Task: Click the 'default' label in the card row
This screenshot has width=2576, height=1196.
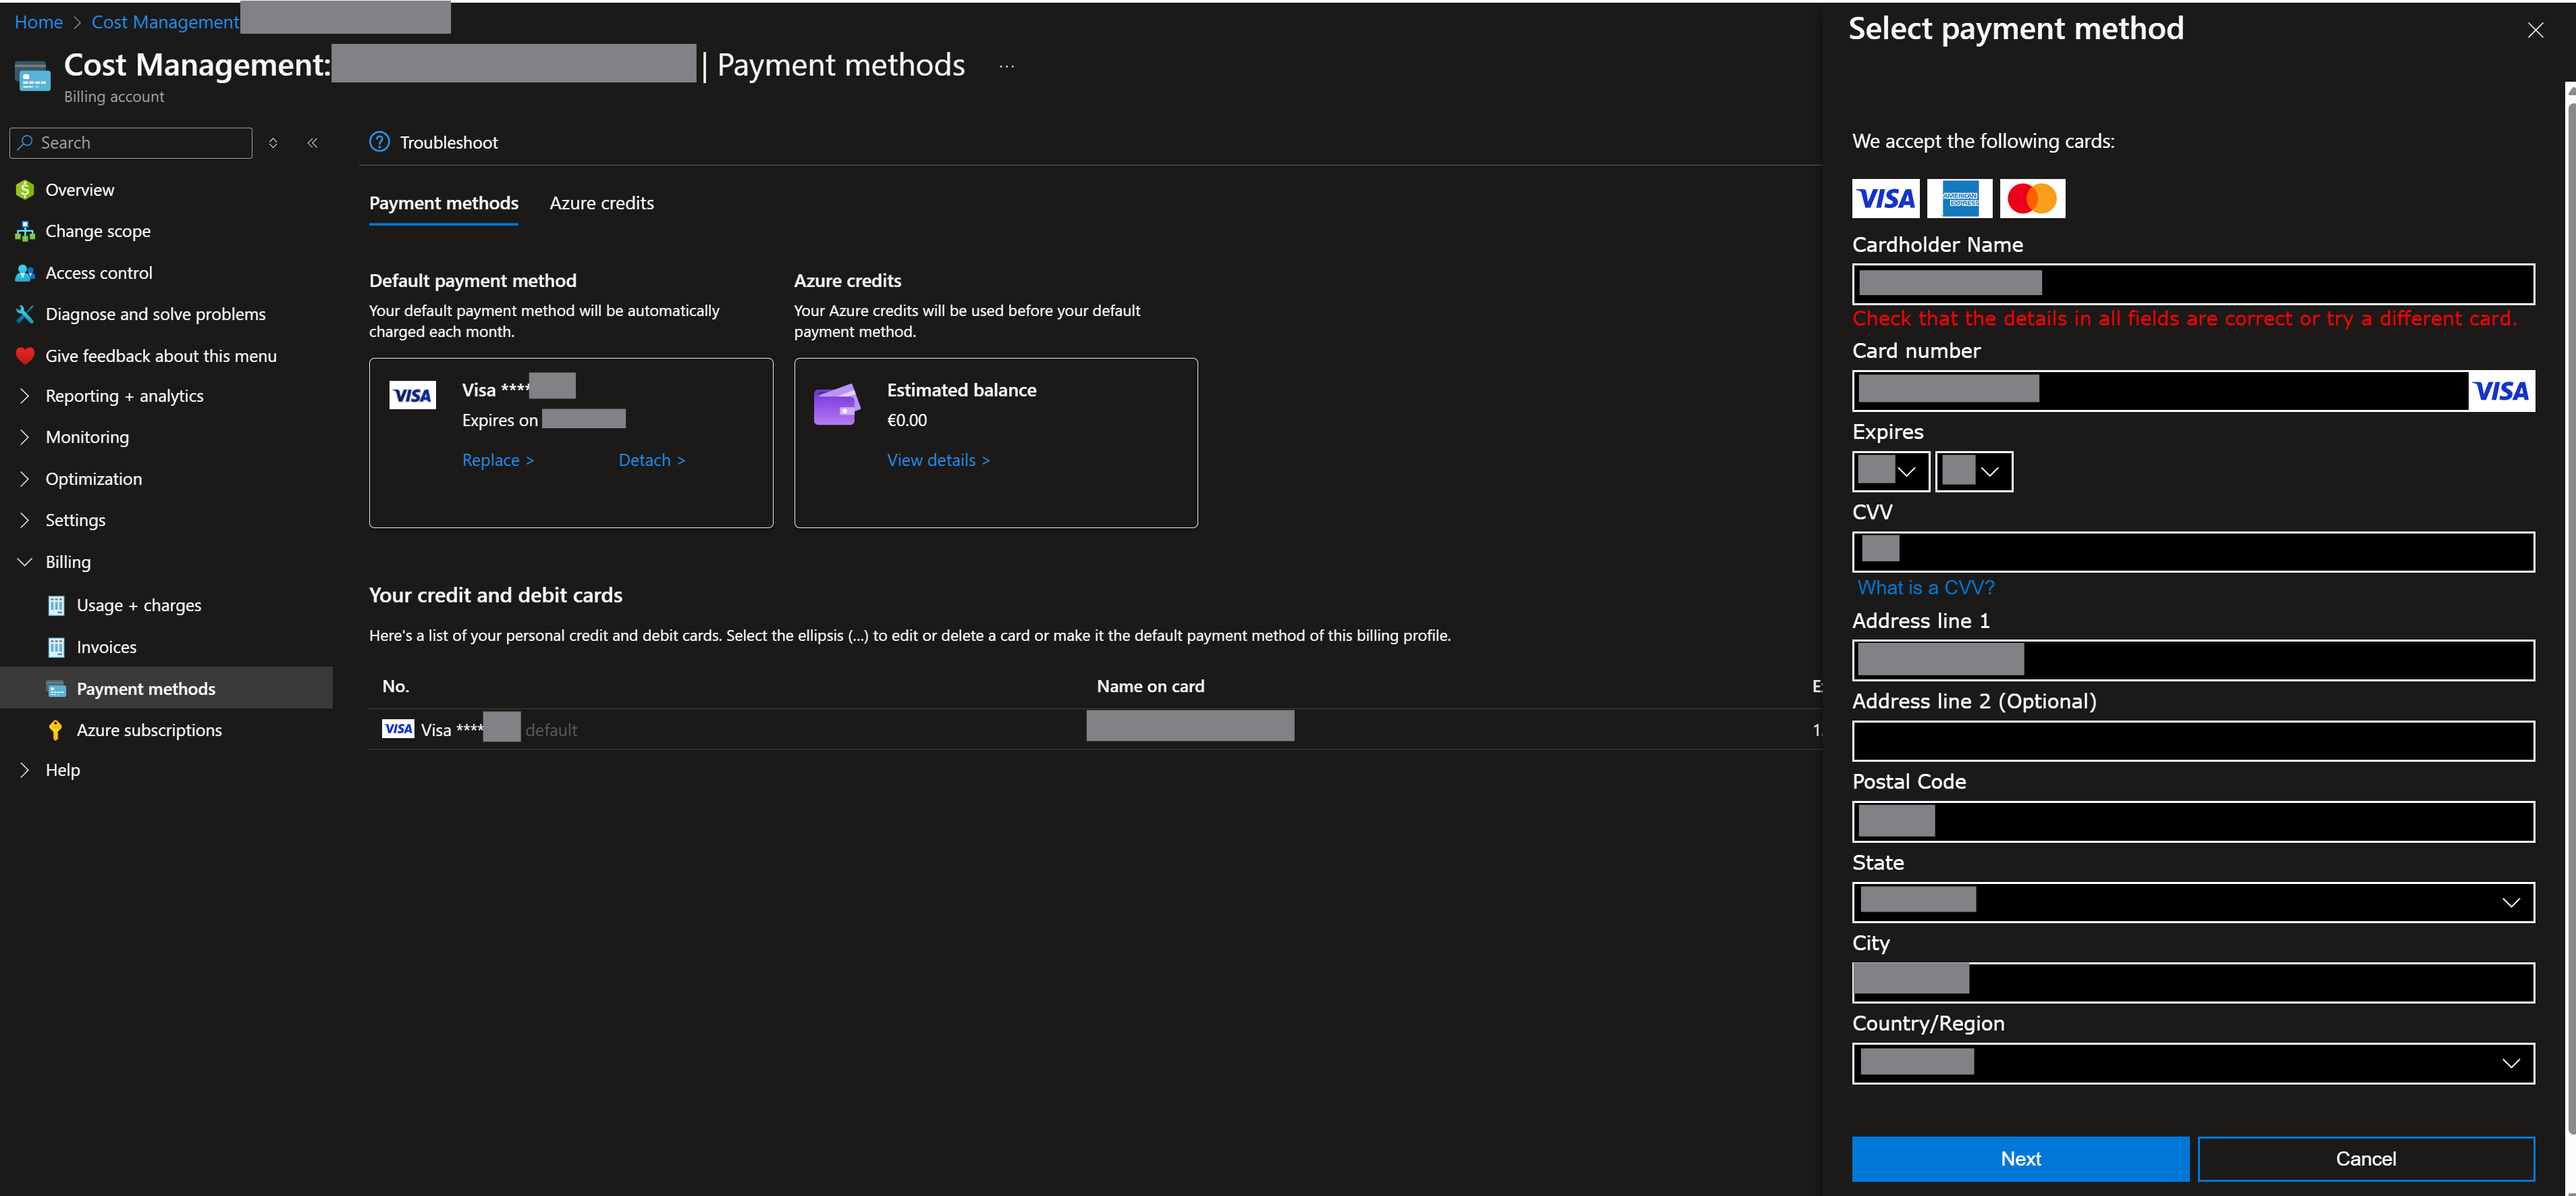Action: coord(551,730)
